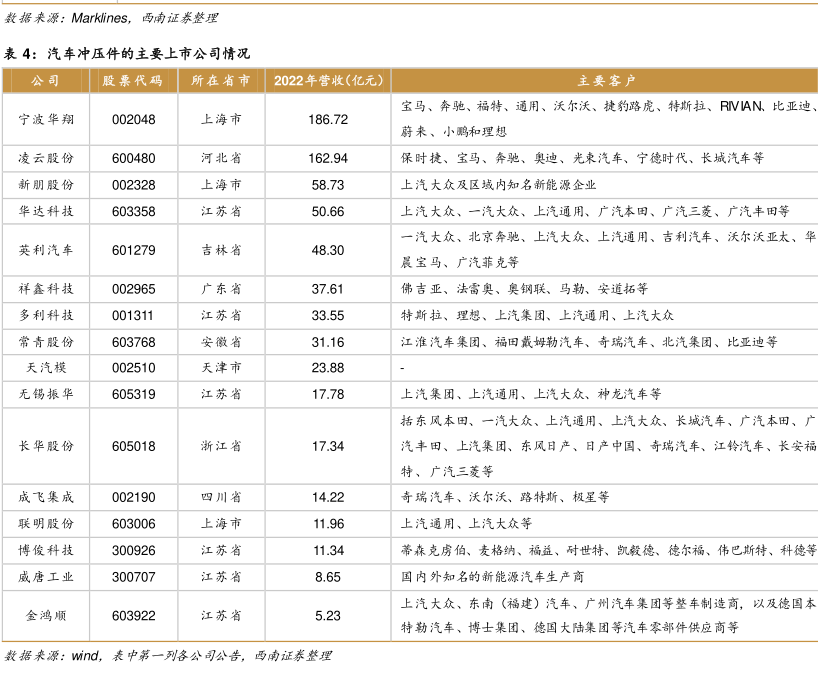Viewport: 818px width, 678px height.
Task: Select the table title 汽车冲压件的主要上市公司情况
Action: coord(148,53)
